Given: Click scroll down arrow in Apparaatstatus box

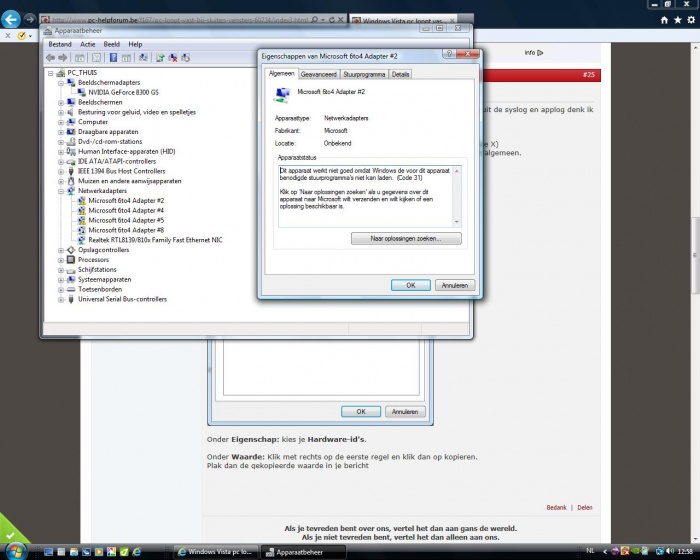Looking at the screenshot, I should pos(457,222).
